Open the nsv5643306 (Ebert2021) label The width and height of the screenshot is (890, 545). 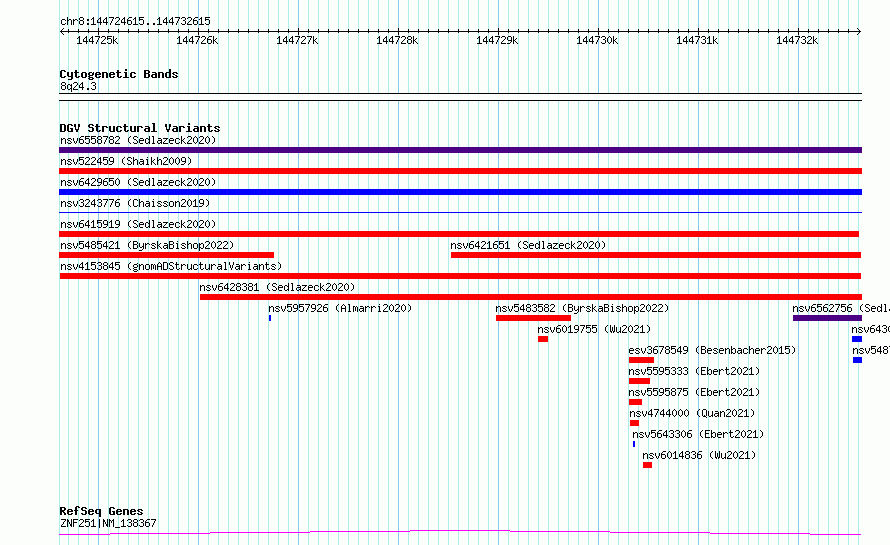(x=698, y=434)
